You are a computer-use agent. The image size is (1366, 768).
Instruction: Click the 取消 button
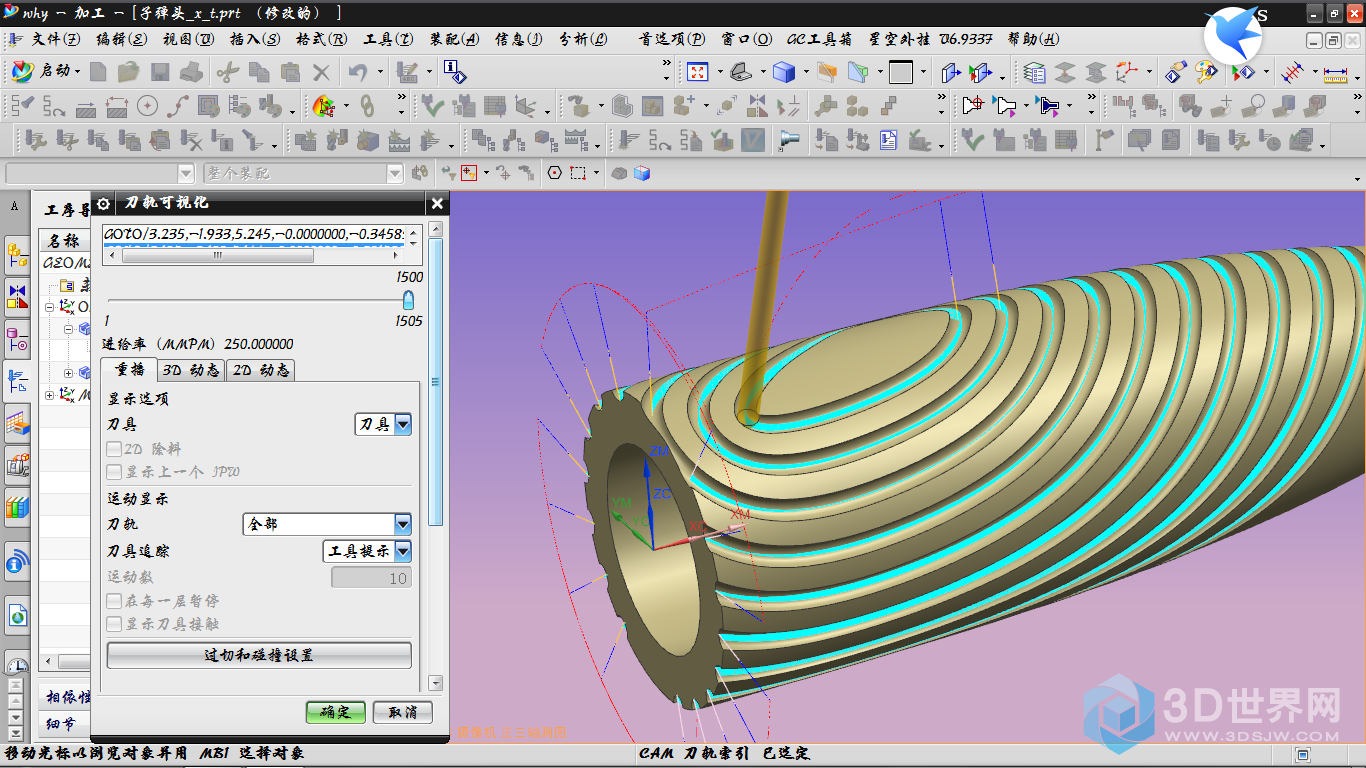click(x=403, y=712)
